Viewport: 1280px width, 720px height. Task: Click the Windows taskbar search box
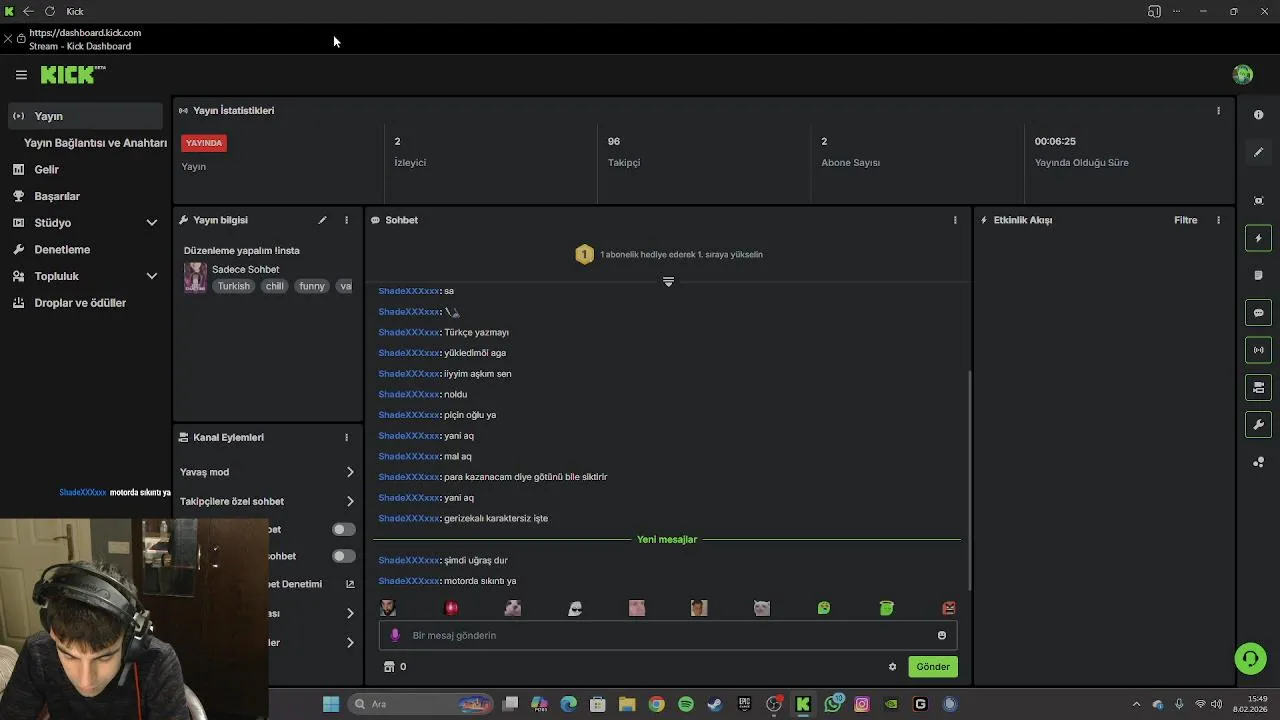tap(420, 704)
